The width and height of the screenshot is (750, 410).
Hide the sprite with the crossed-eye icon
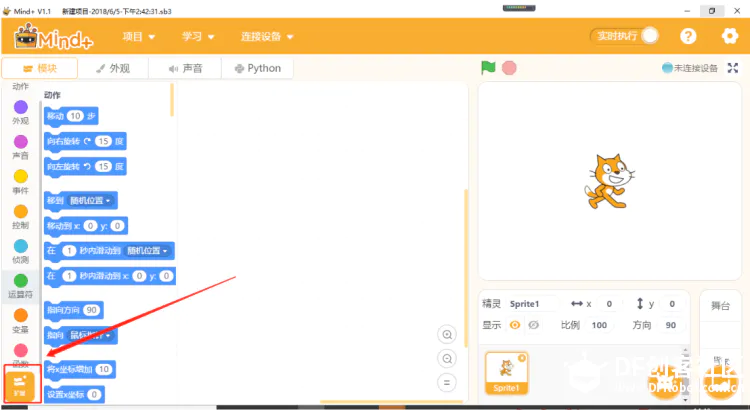[x=533, y=325]
